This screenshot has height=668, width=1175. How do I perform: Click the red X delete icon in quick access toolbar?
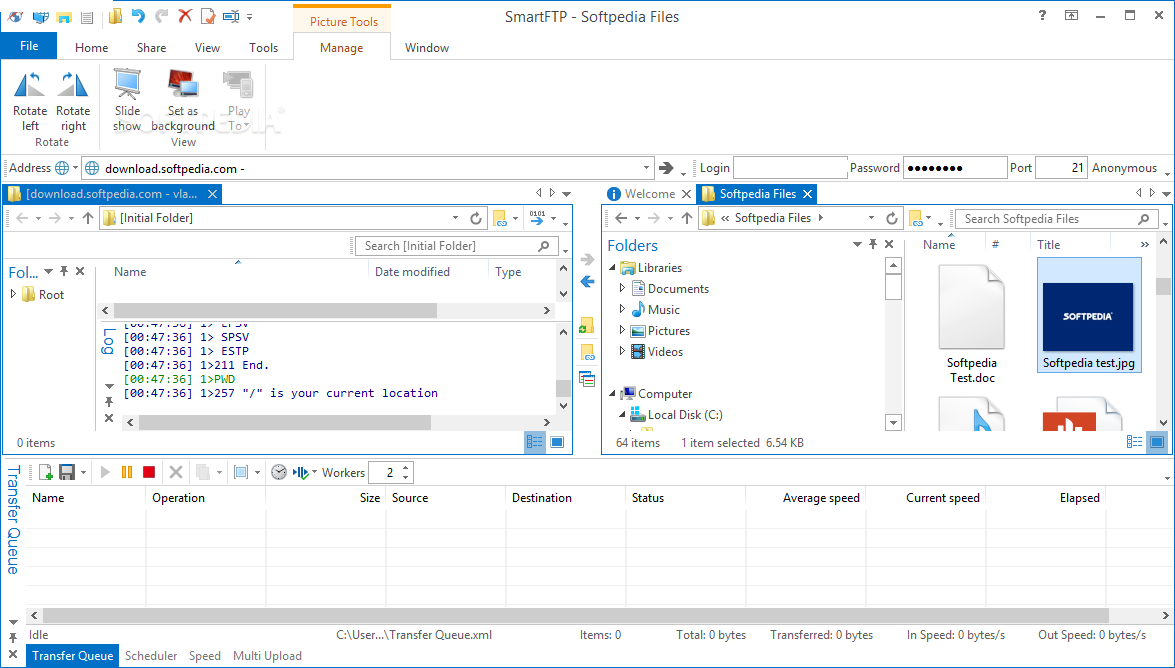(x=184, y=16)
